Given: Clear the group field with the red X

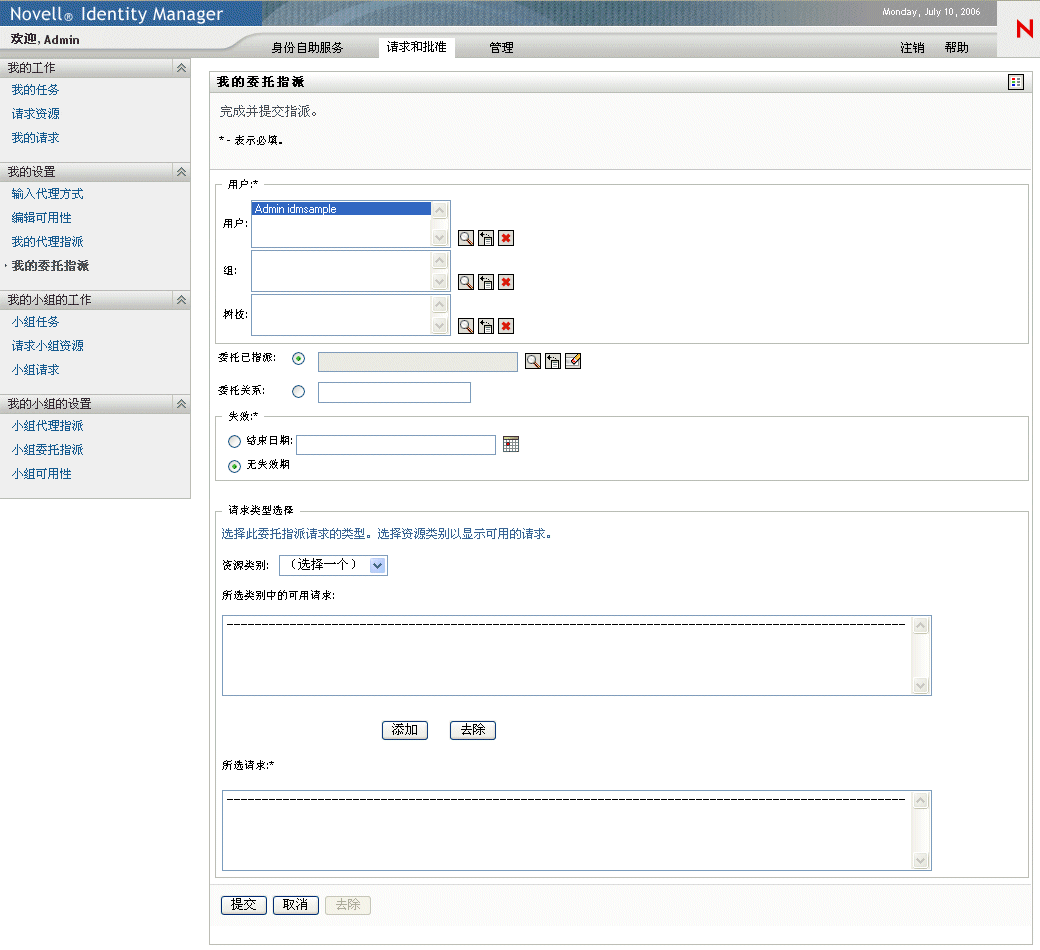Looking at the screenshot, I should coord(506,282).
